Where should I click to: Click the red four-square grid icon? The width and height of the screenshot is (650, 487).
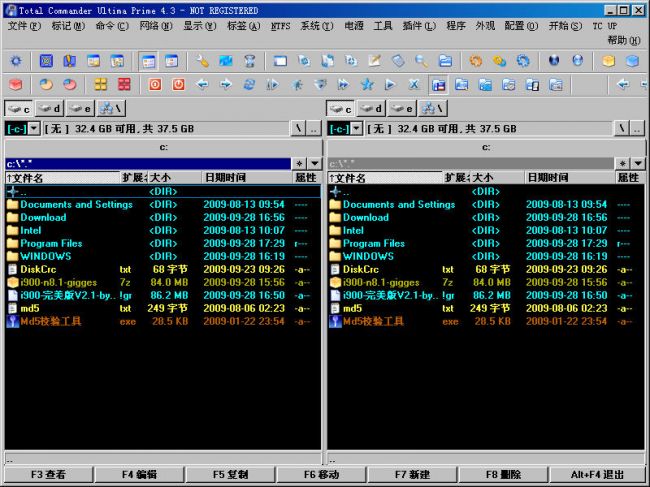[124, 85]
